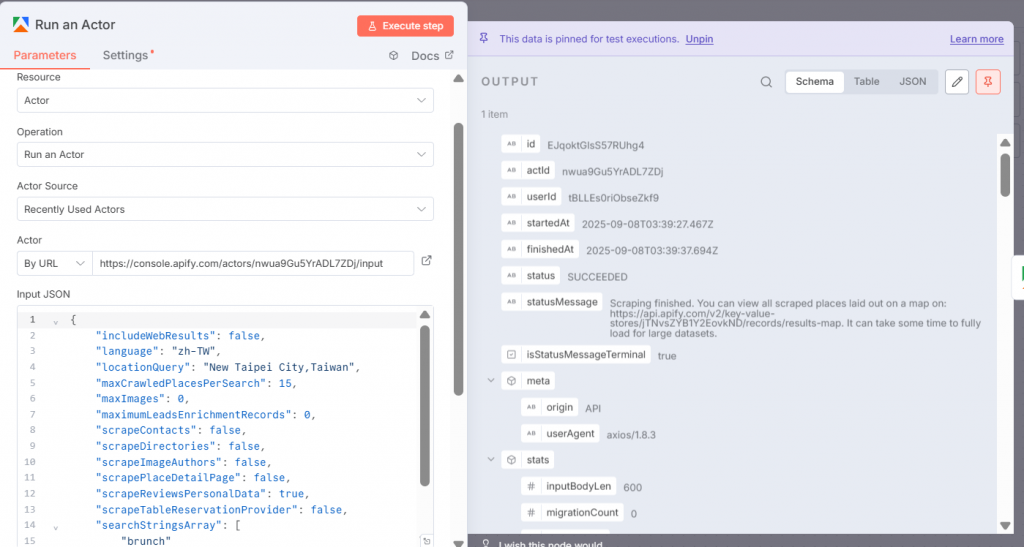Click the string type icon beside id
The height and width of the screenshot is (547, 1024).
click(x=511, y=144)
